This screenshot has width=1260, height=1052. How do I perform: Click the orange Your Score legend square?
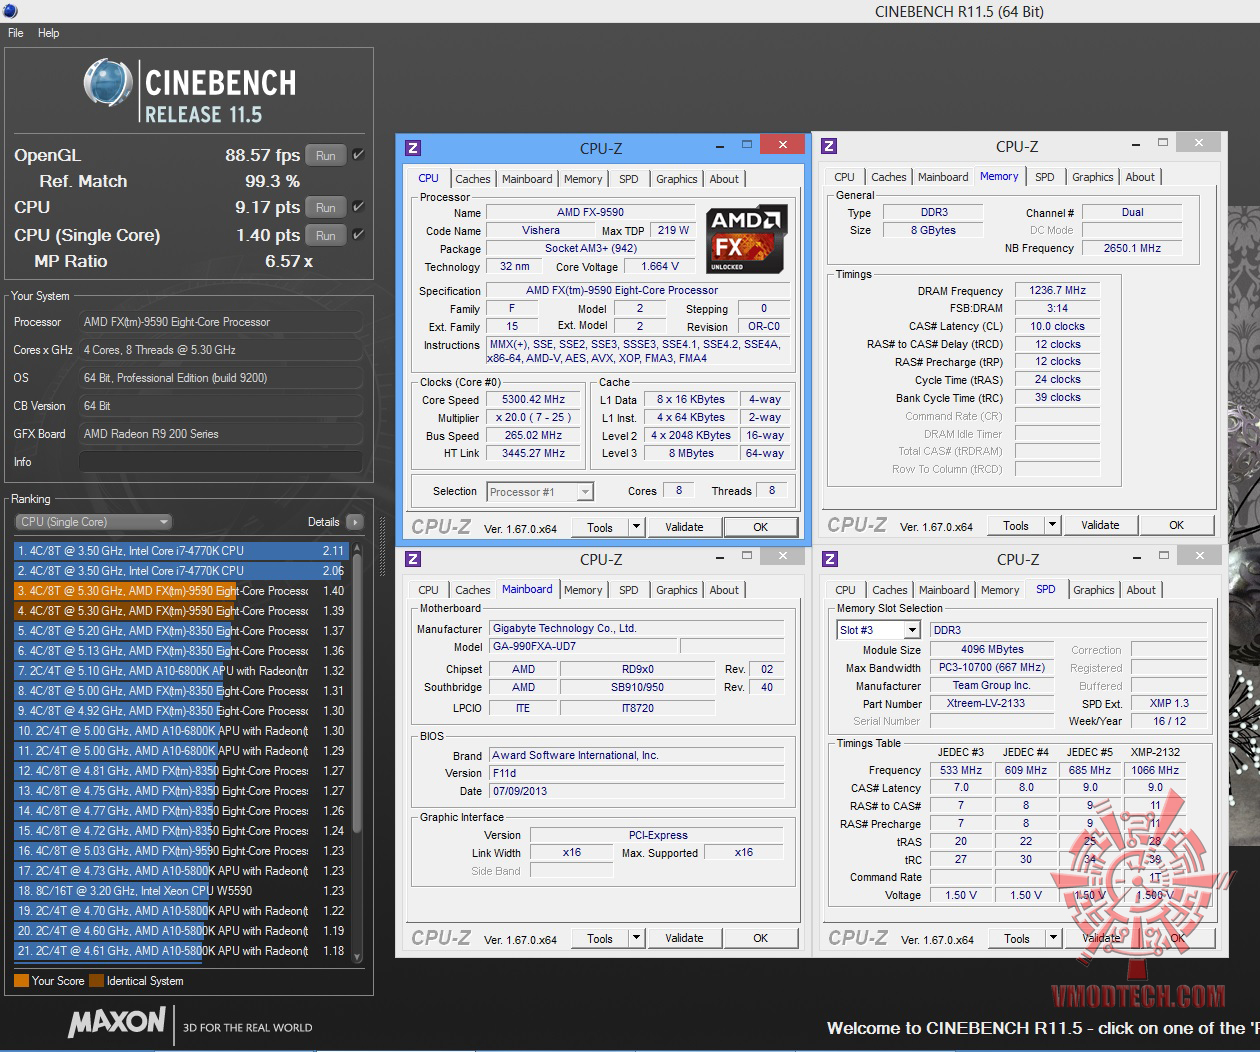tap(21, 981)
